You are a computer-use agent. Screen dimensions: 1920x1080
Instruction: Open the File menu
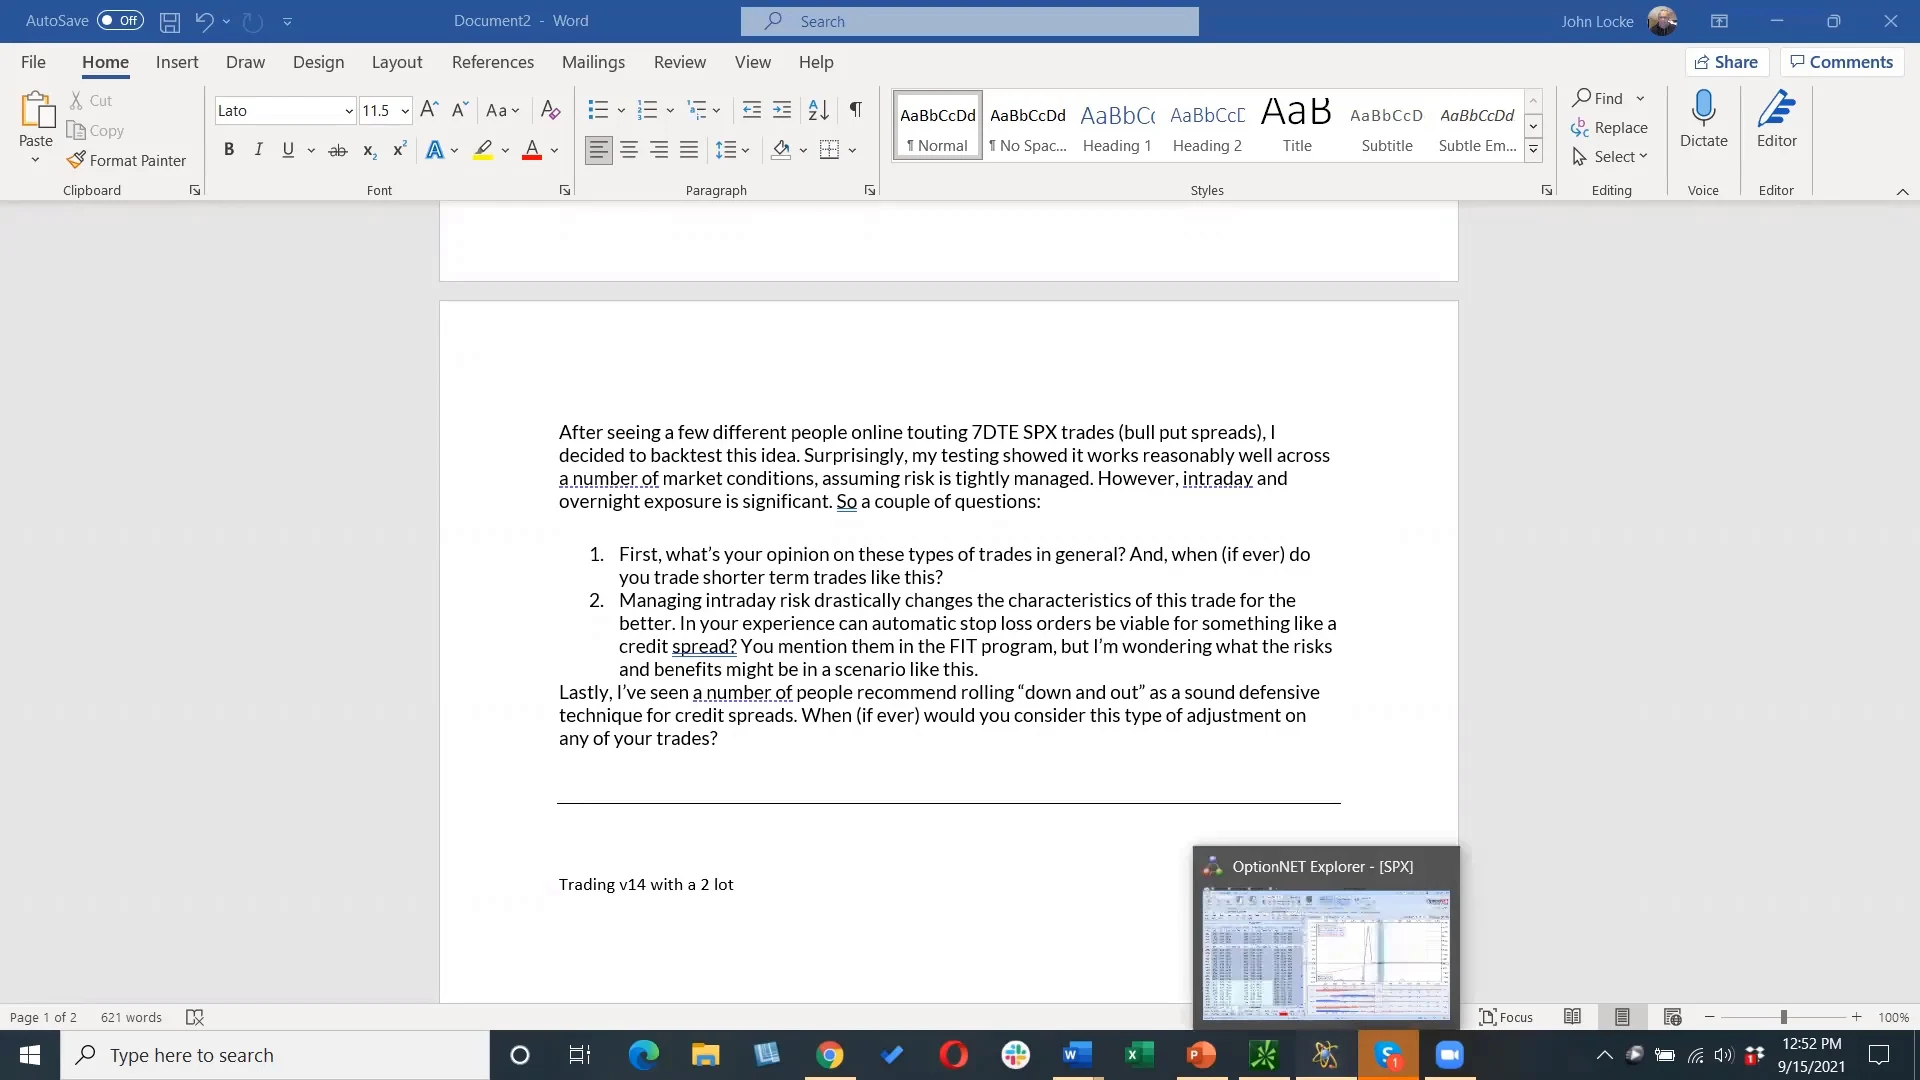[33, 62]
